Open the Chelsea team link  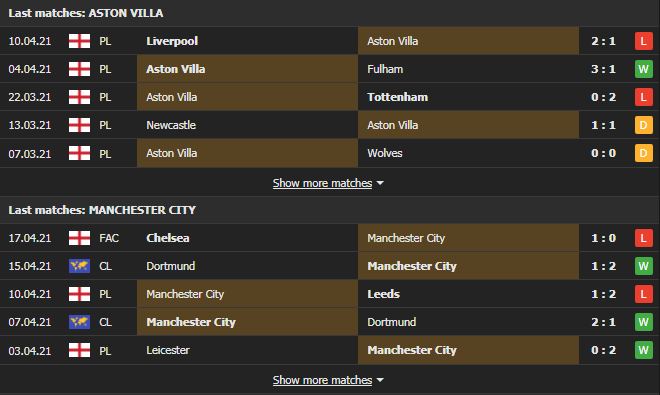coord(168,238)
